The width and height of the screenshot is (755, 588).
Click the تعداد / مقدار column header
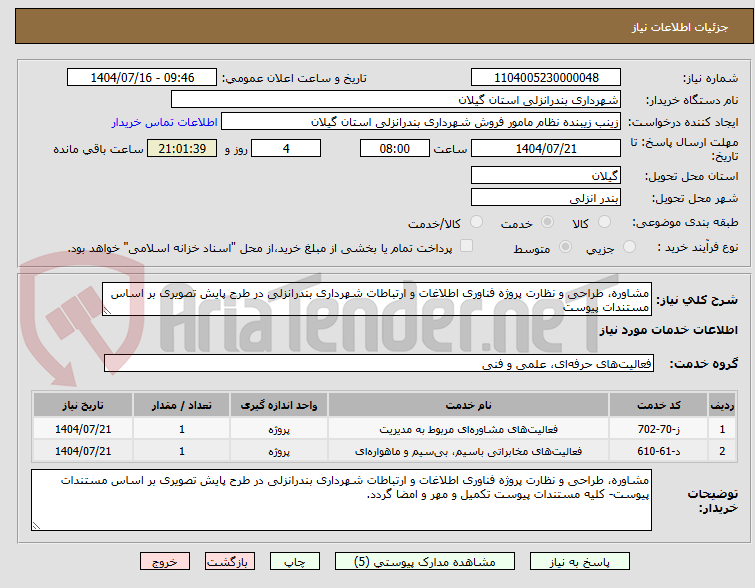[182, 405]
